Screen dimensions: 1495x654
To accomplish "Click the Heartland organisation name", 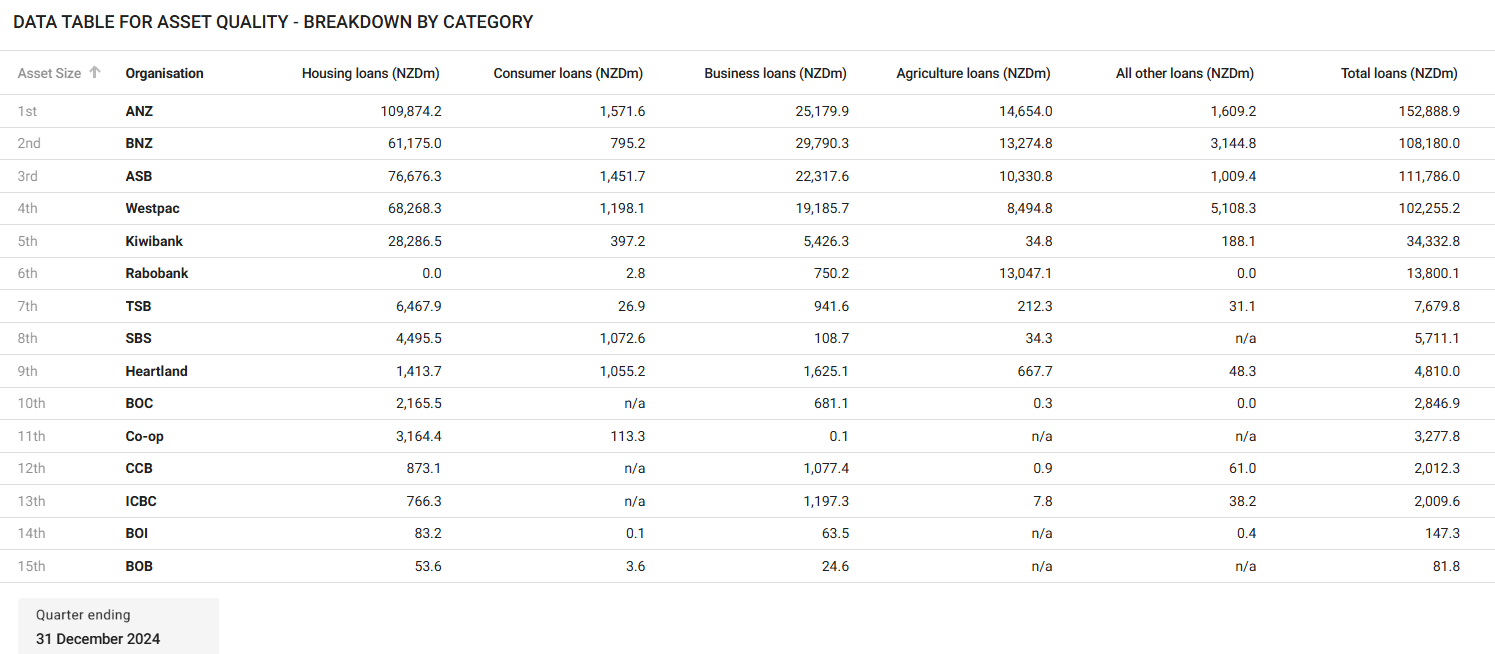I will (x=156, y=371).
